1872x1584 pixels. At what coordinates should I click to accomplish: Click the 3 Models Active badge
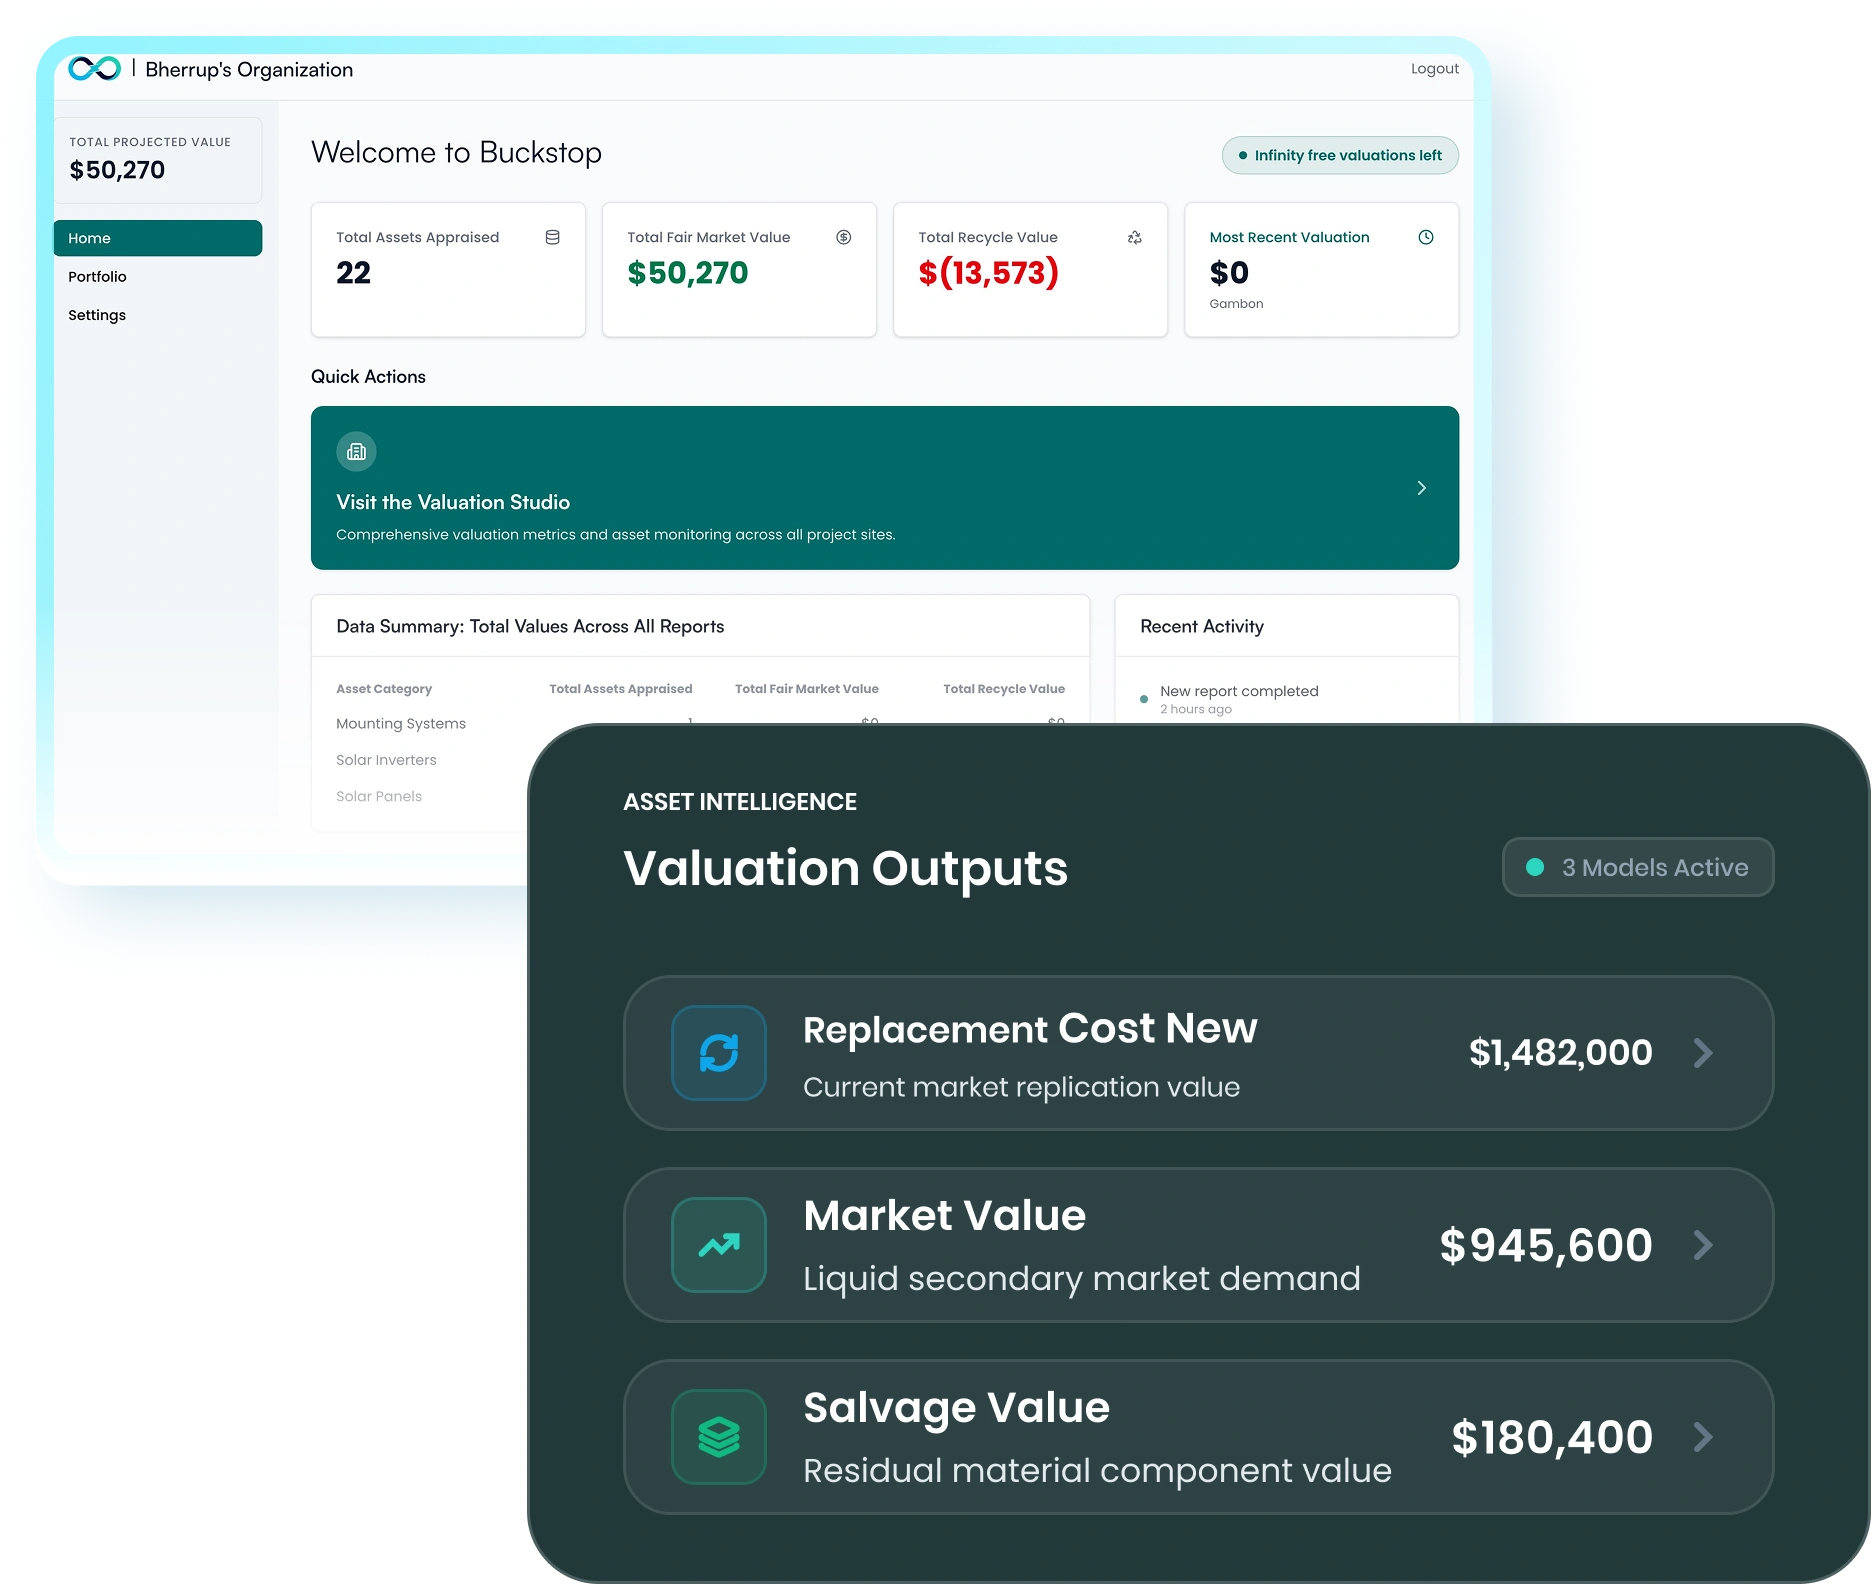click(x=1638, y=867)
